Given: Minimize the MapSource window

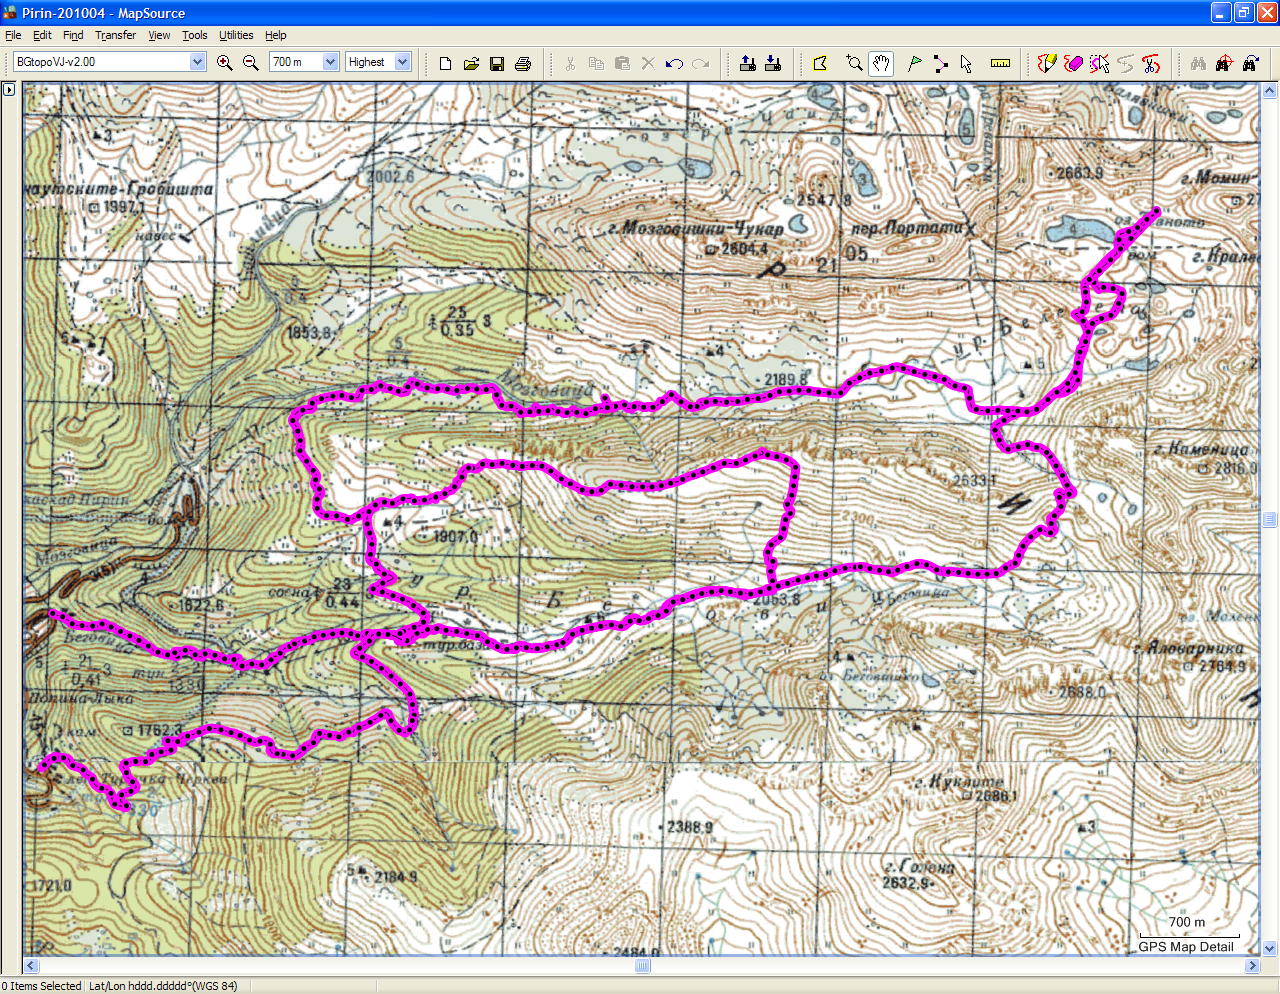Looking at the screenshot, I should (1221, 13).
